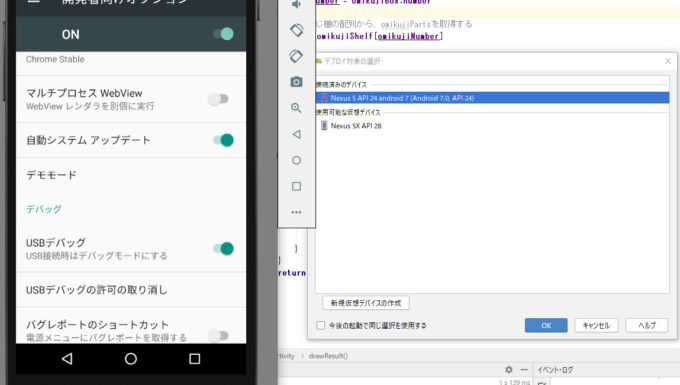680x385 pixels.
Task: Check 今後の起動で同じ選択を使用する checkbox
Action: point(320,325)
